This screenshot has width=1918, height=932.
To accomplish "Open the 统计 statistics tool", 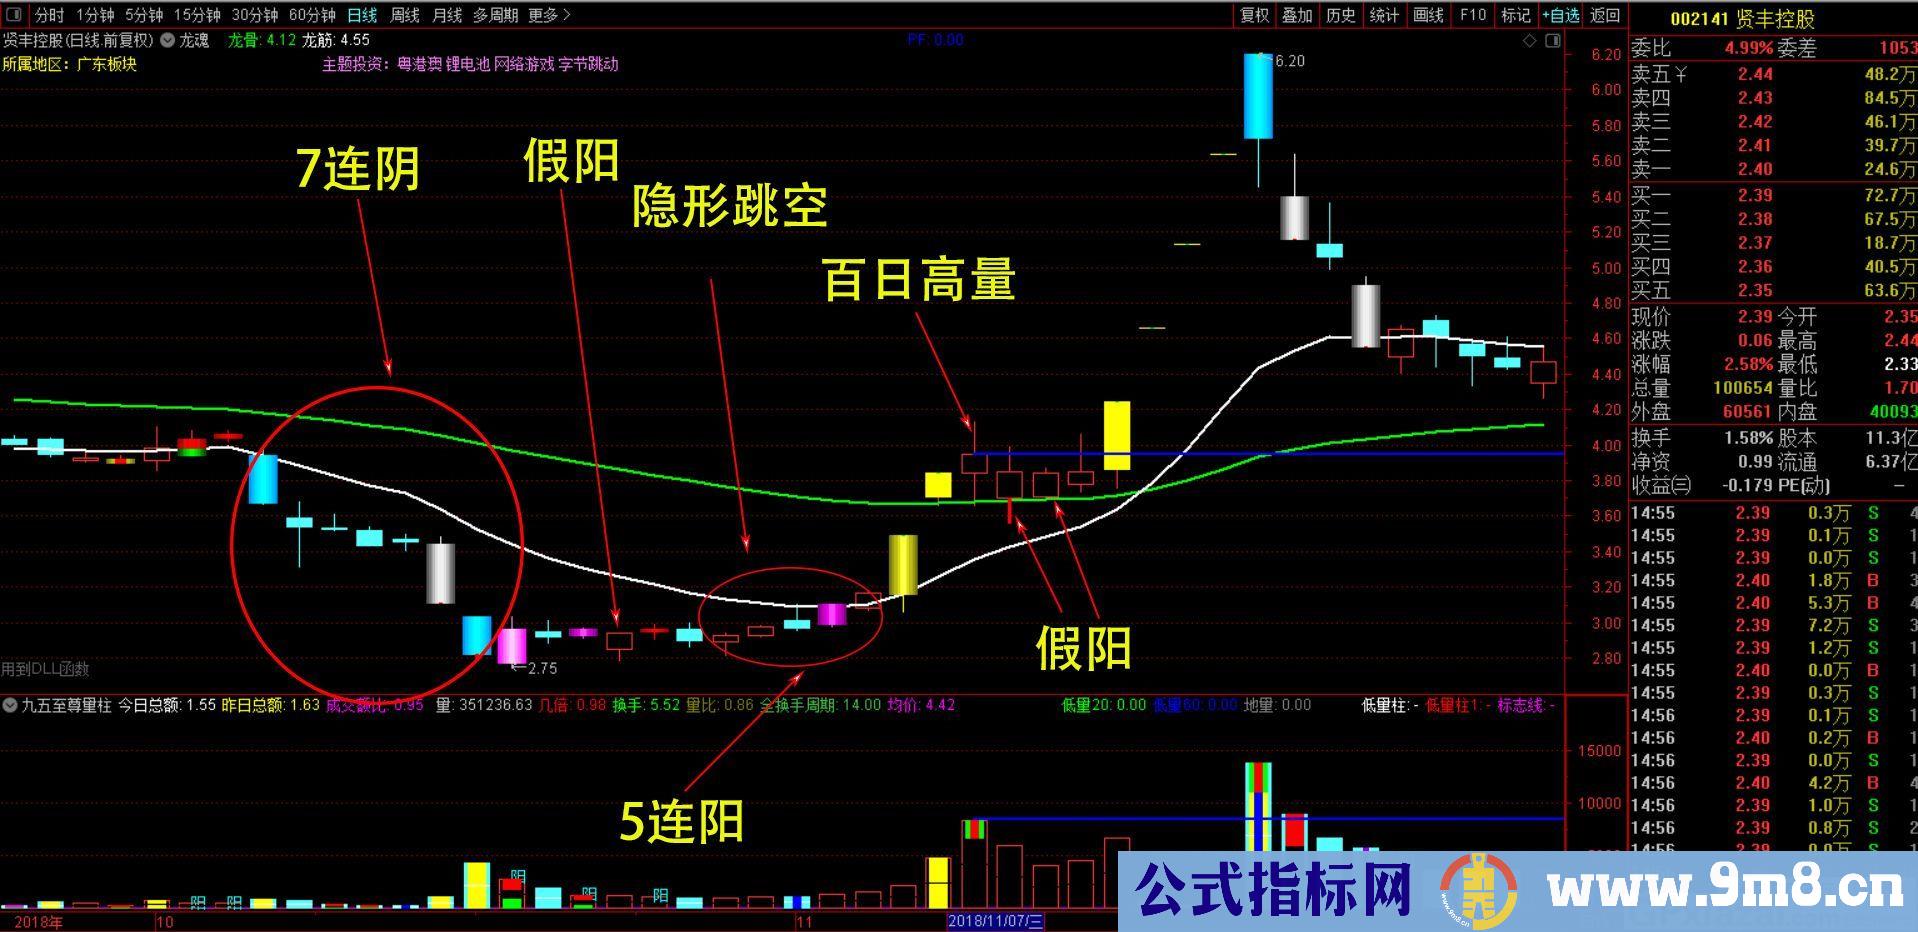I will tap(1384, 15).
